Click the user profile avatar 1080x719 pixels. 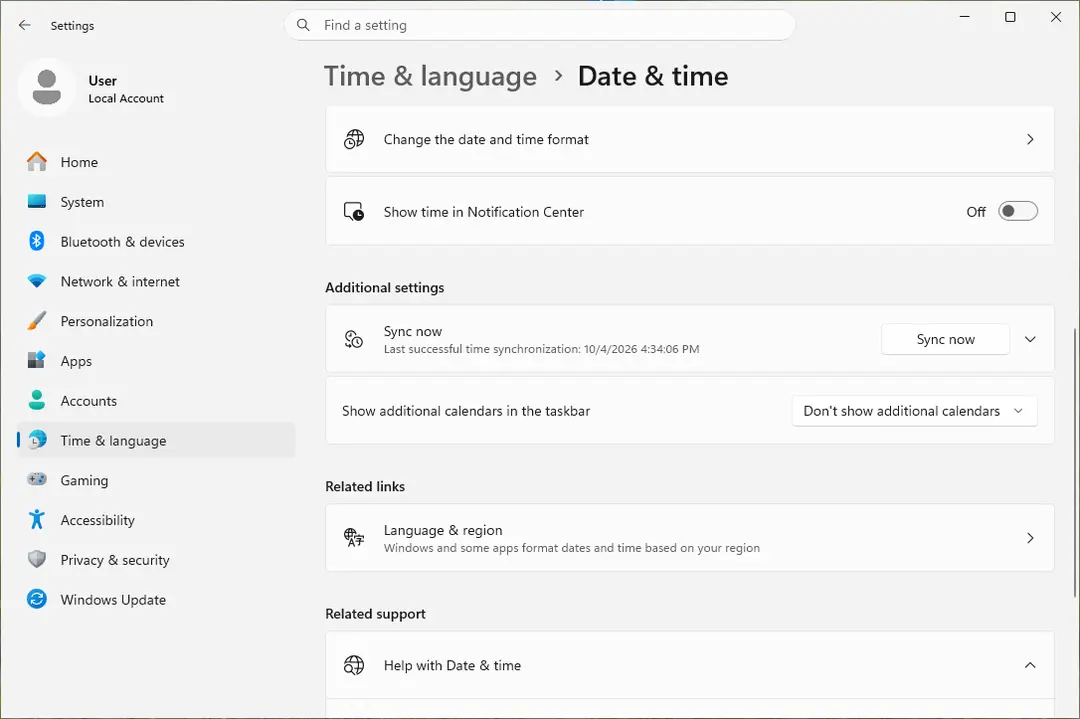47,87
